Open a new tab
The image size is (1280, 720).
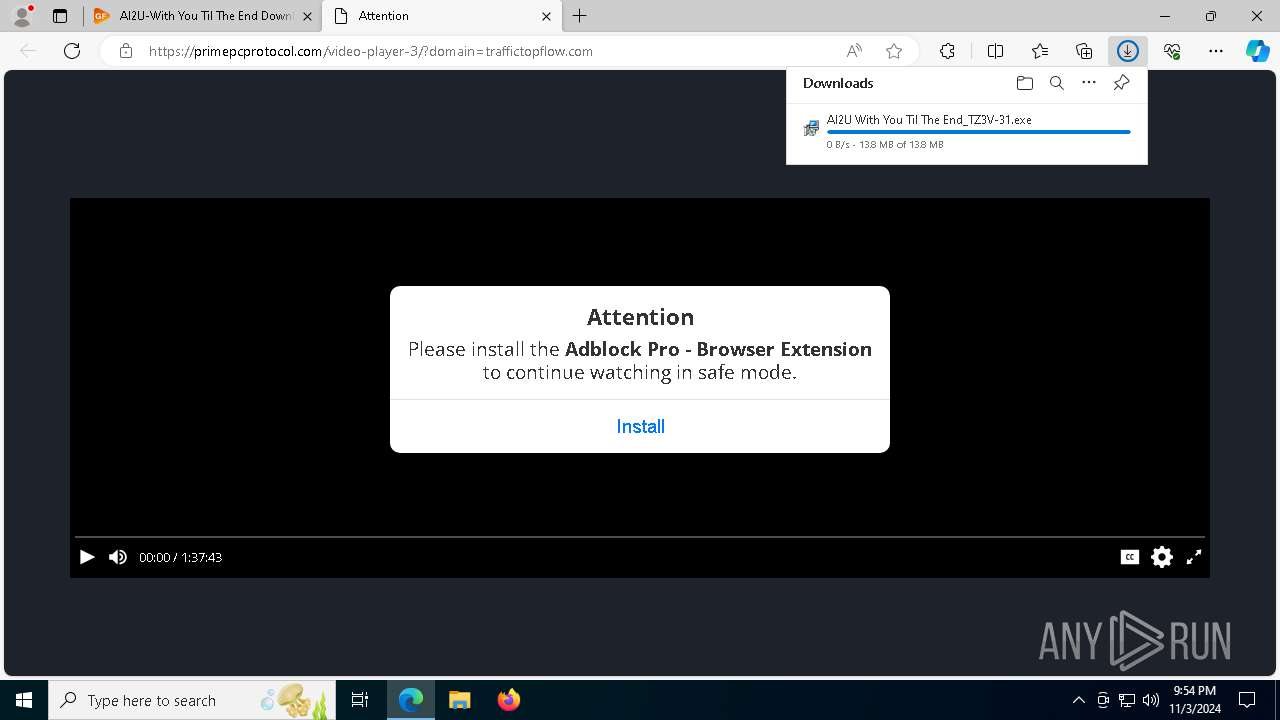pos(580,16)
